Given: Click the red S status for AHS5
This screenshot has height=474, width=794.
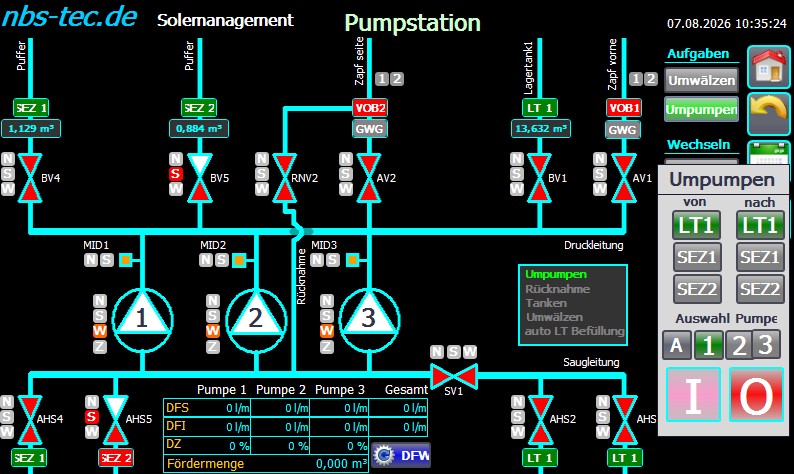Looking at the screenshot, I should click(x=91, y=417).
